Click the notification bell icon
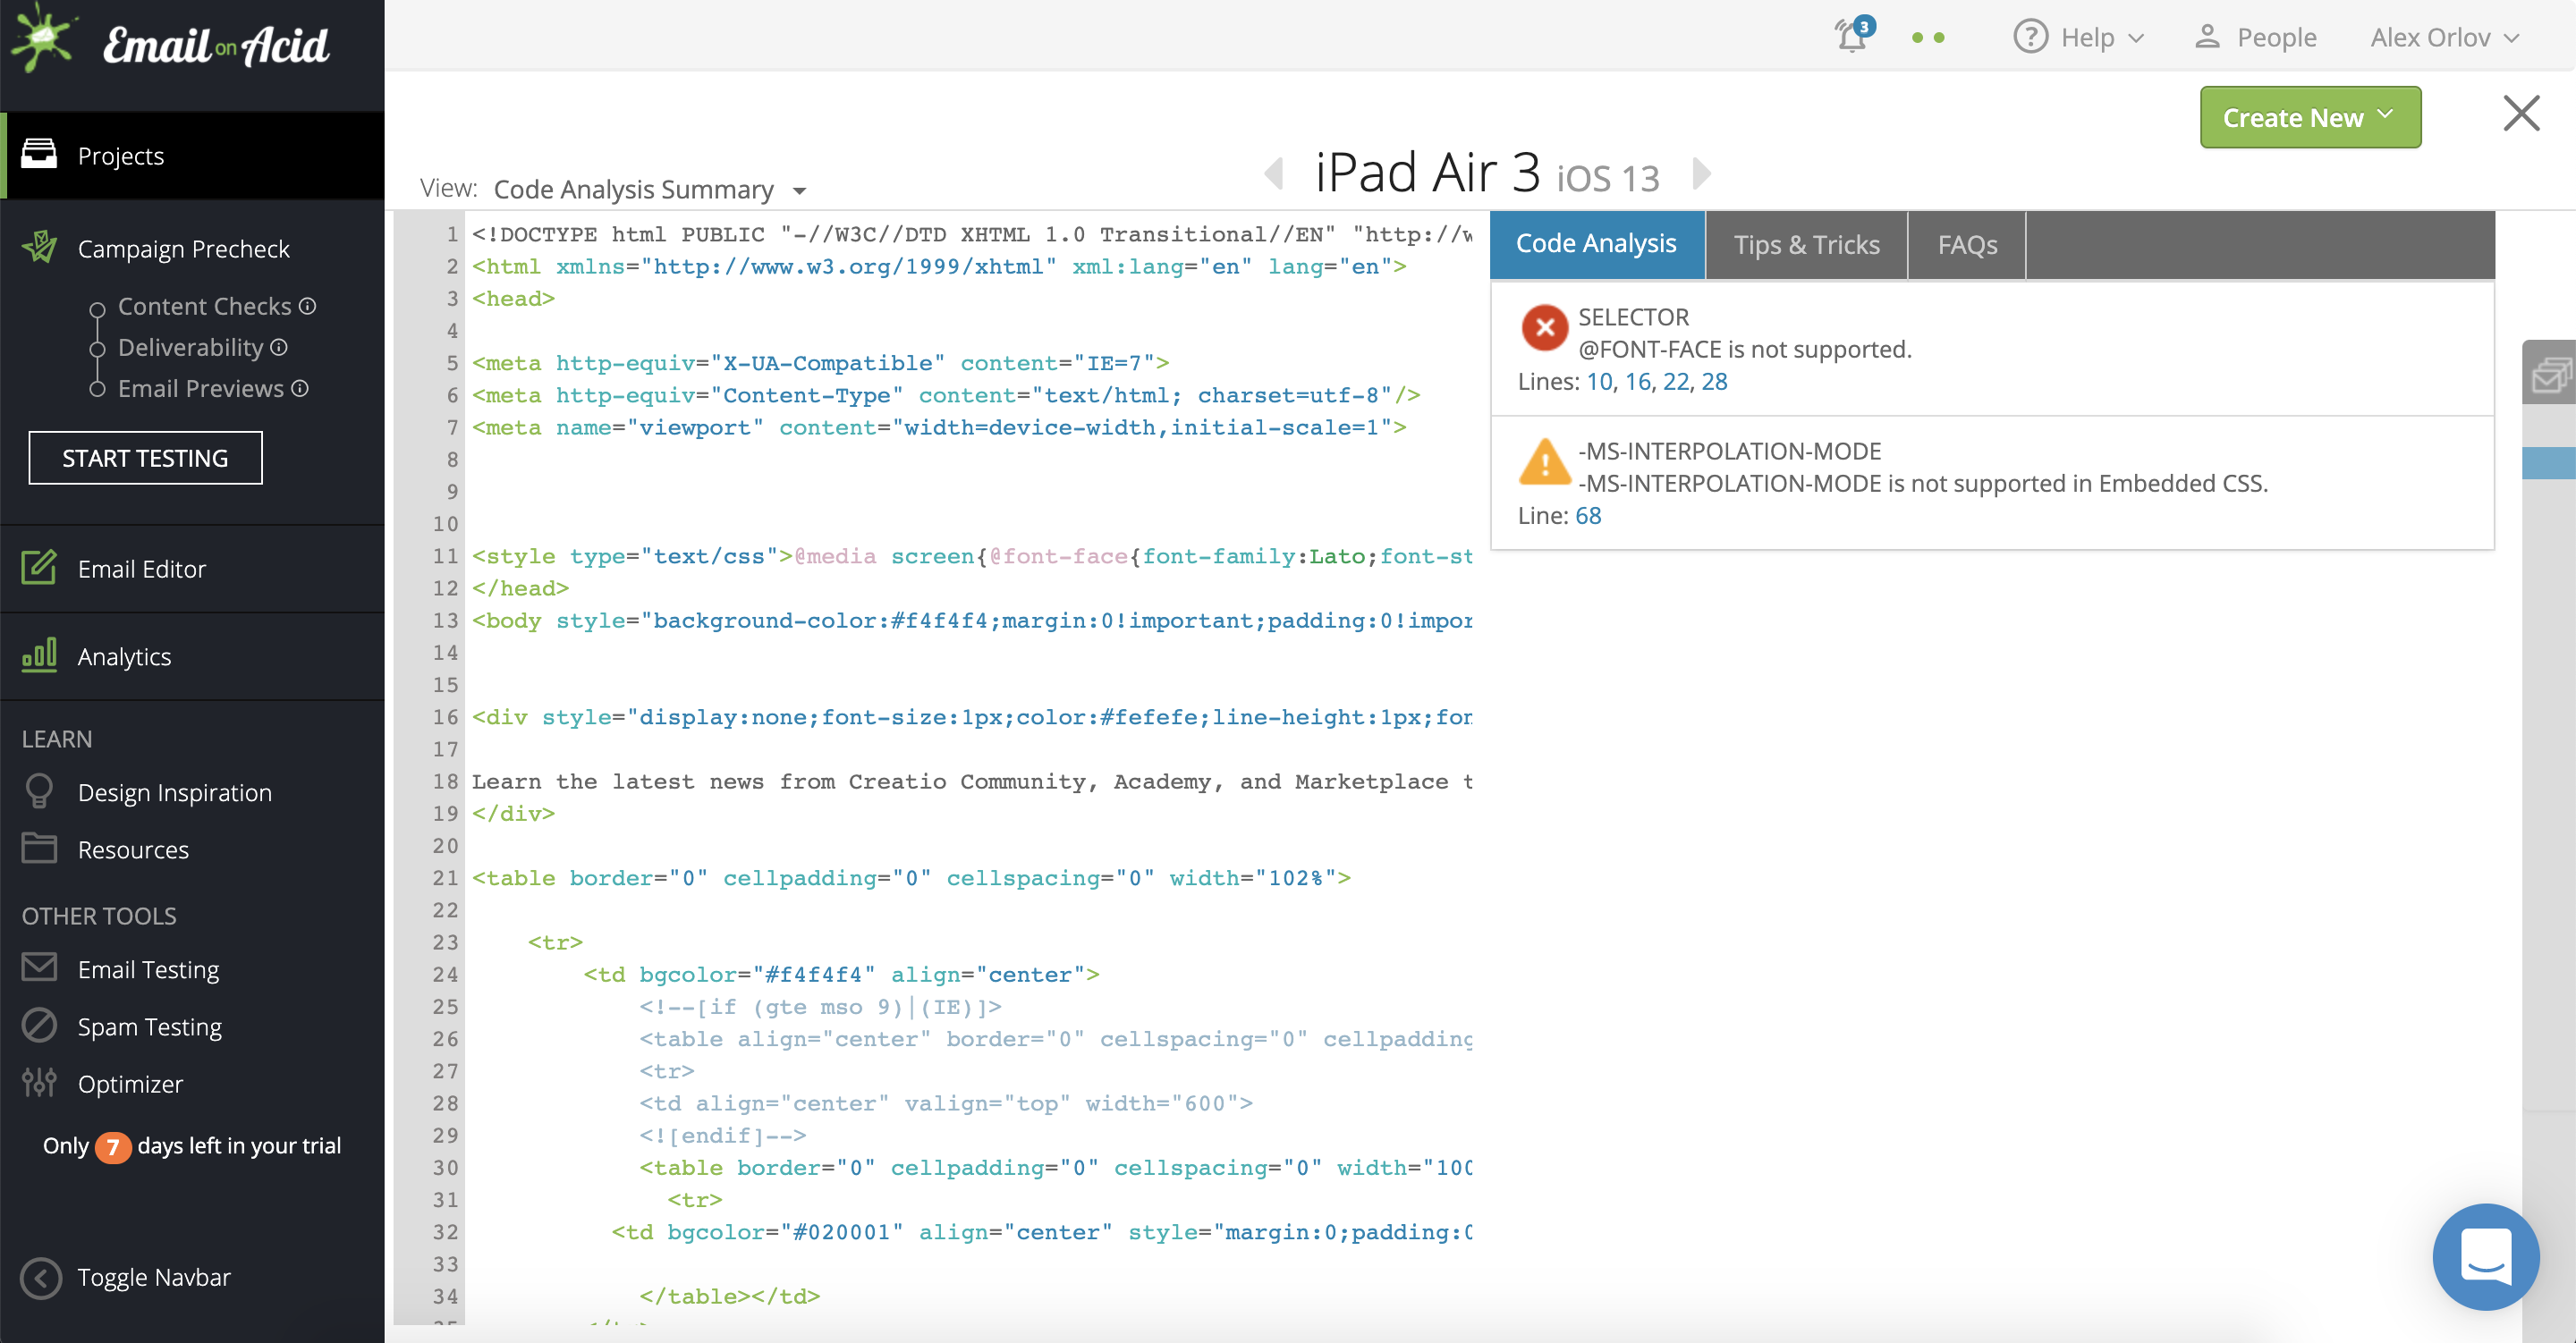 coord(1851,37)
